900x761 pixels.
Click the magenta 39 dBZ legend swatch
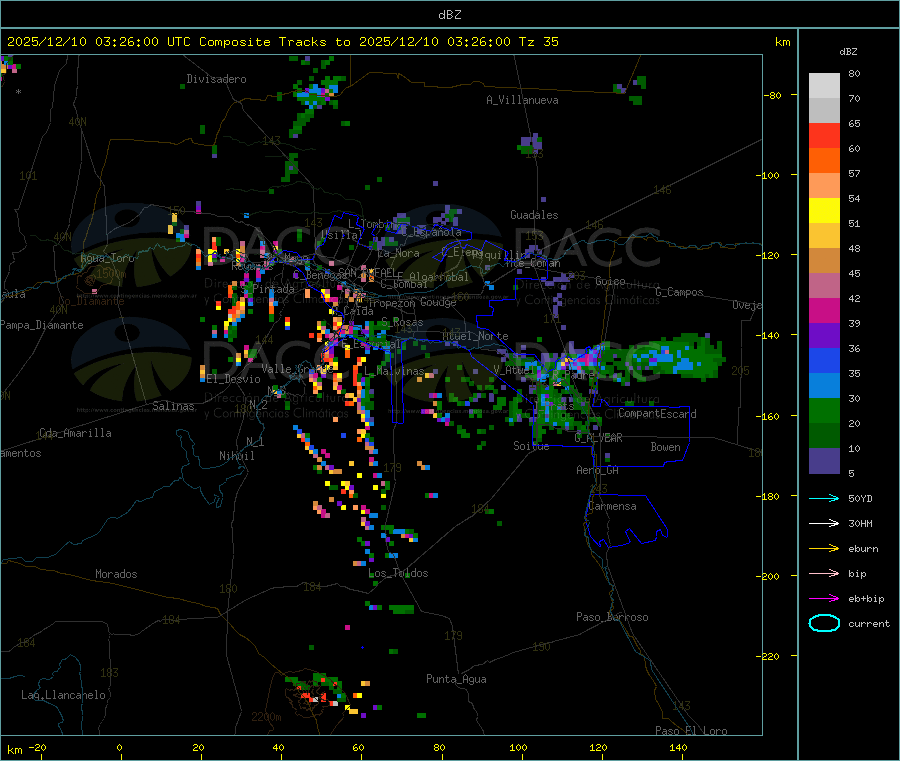(824, 310)
